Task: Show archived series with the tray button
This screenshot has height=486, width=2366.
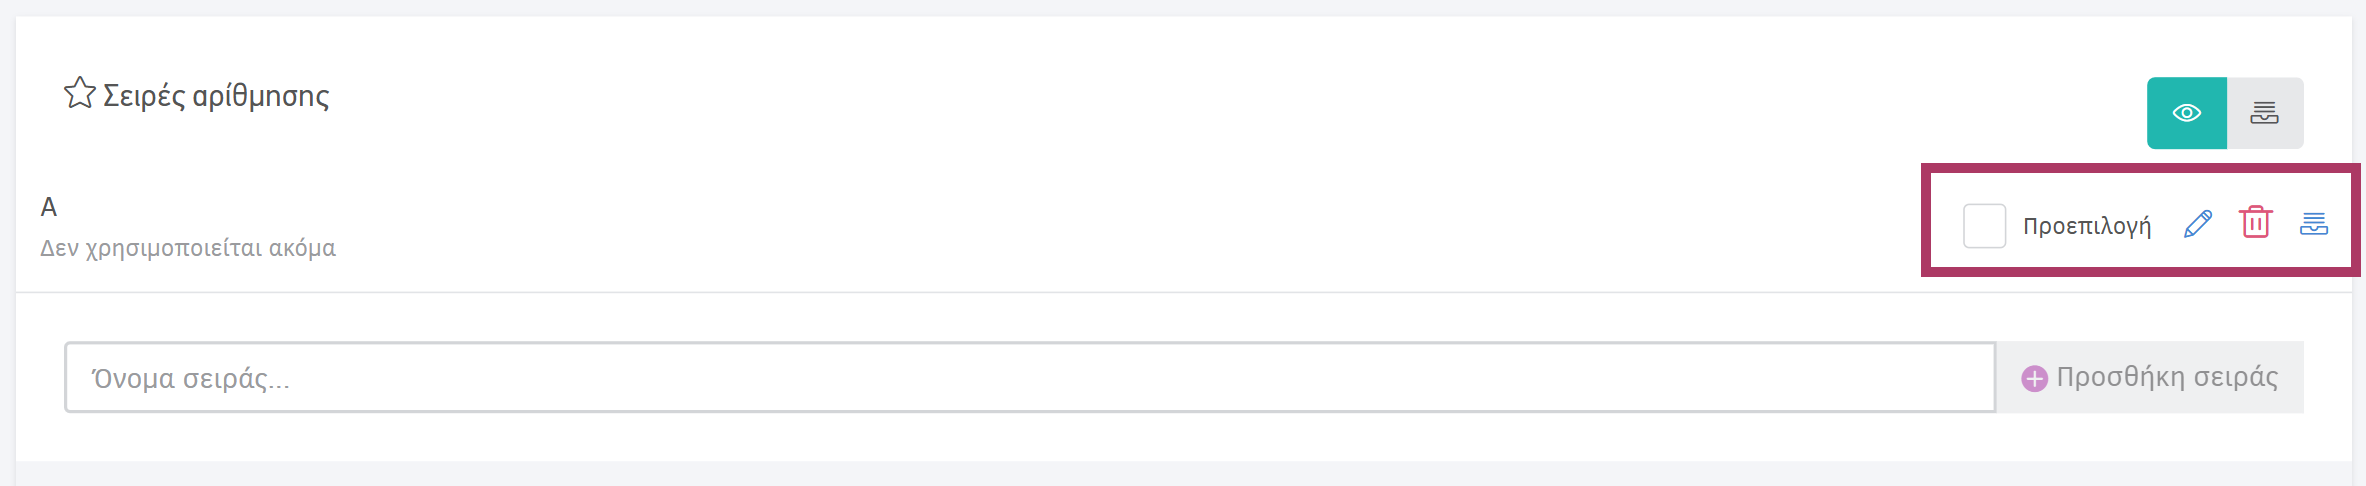Action: (2265, 113)
